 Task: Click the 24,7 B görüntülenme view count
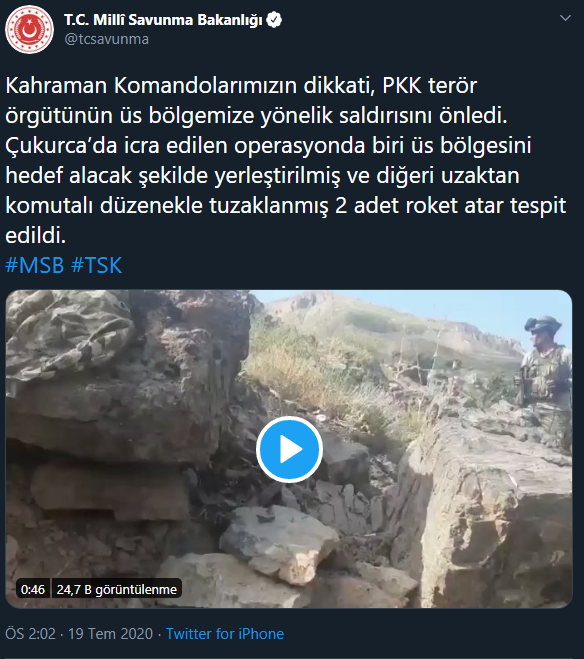point(116,589)
